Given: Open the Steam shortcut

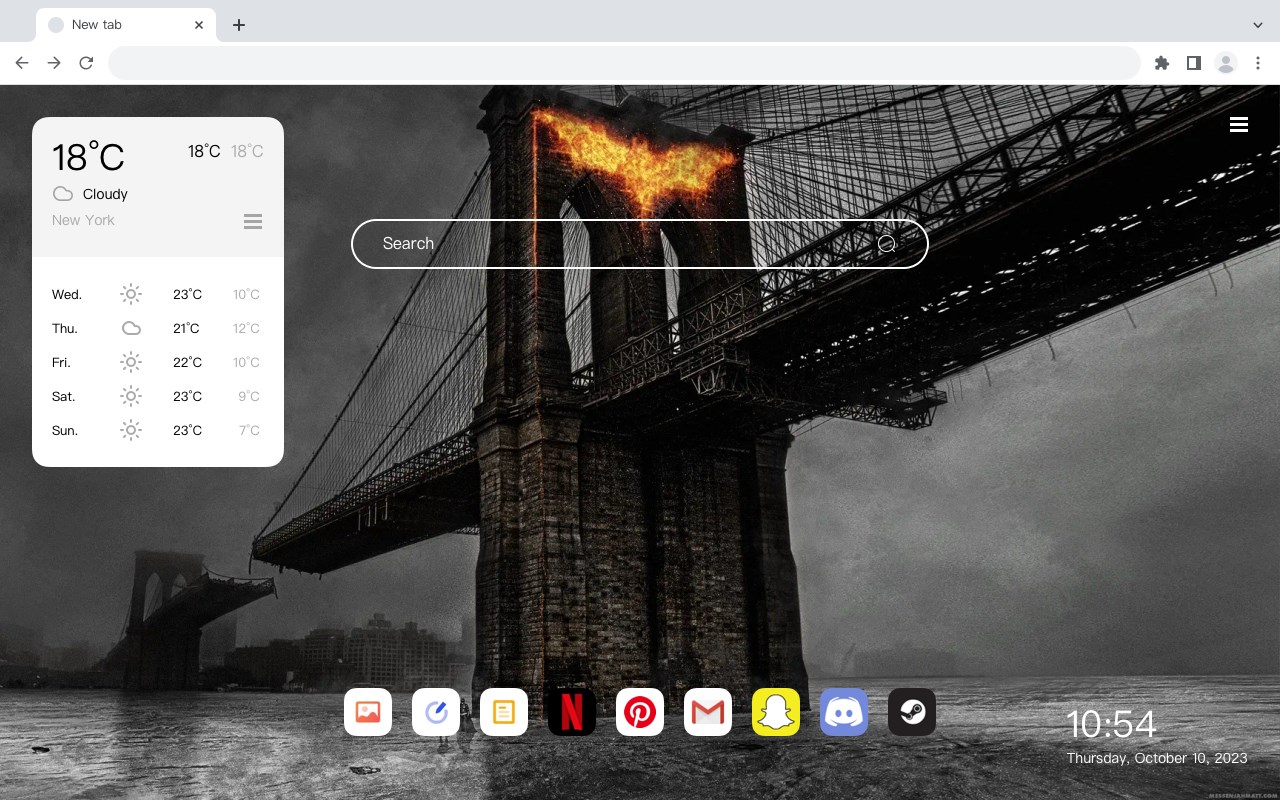Looking at the screenshot, I should point(912,712).
